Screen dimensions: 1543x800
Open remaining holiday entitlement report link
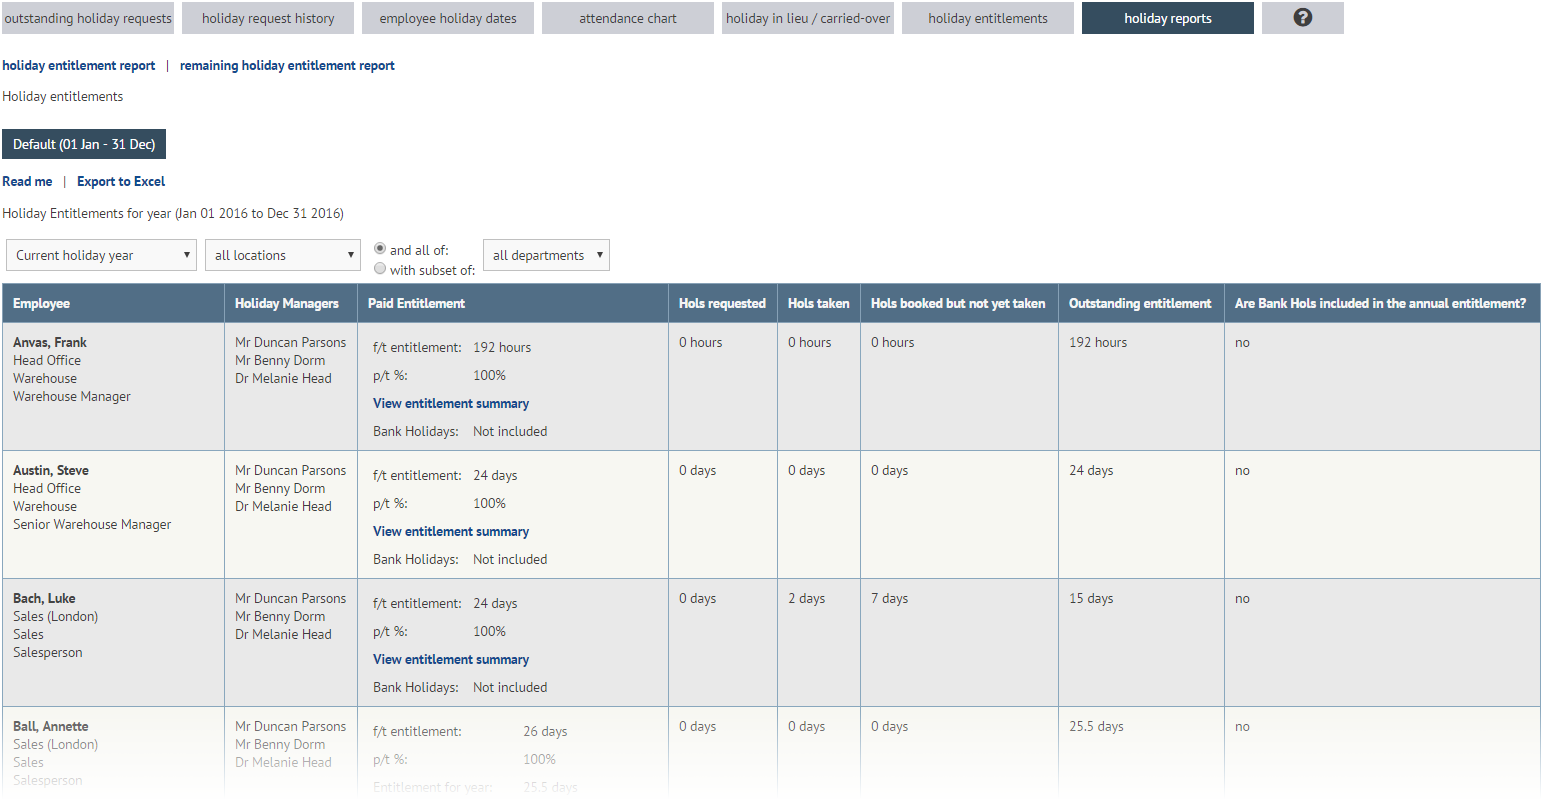287,66
